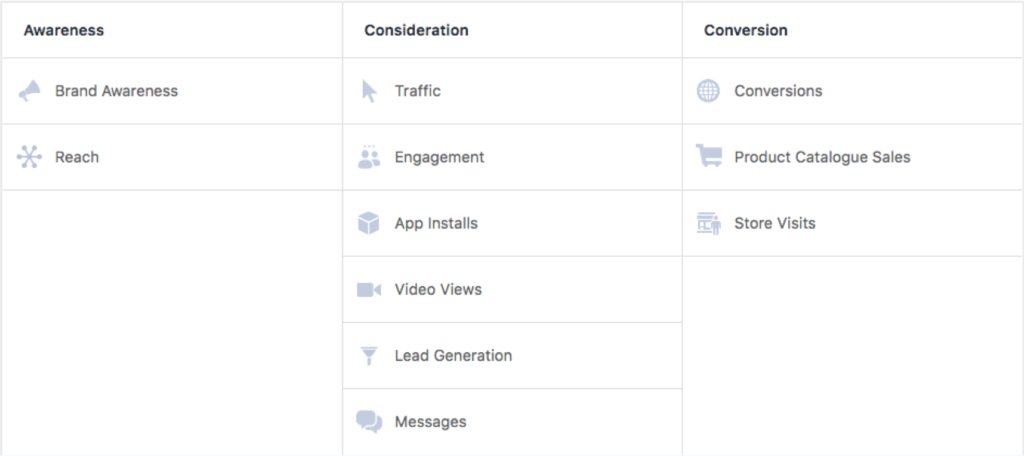Click the Engagement people icon
This screenshot has height=456, width=1024.
[369, 157]
